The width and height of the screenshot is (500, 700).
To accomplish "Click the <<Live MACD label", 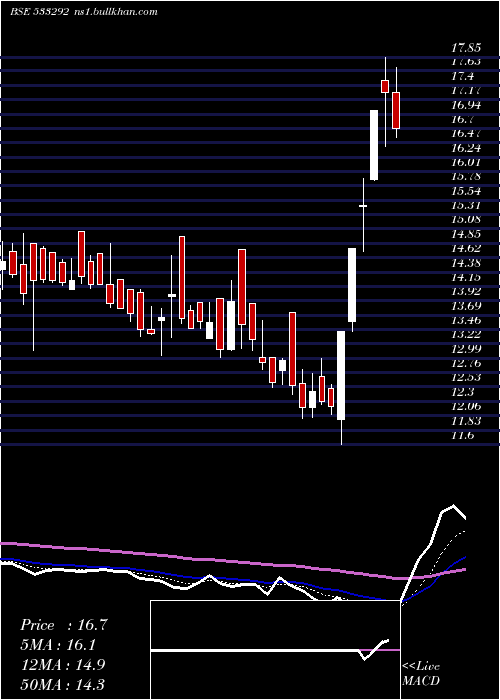I will 421,673.
